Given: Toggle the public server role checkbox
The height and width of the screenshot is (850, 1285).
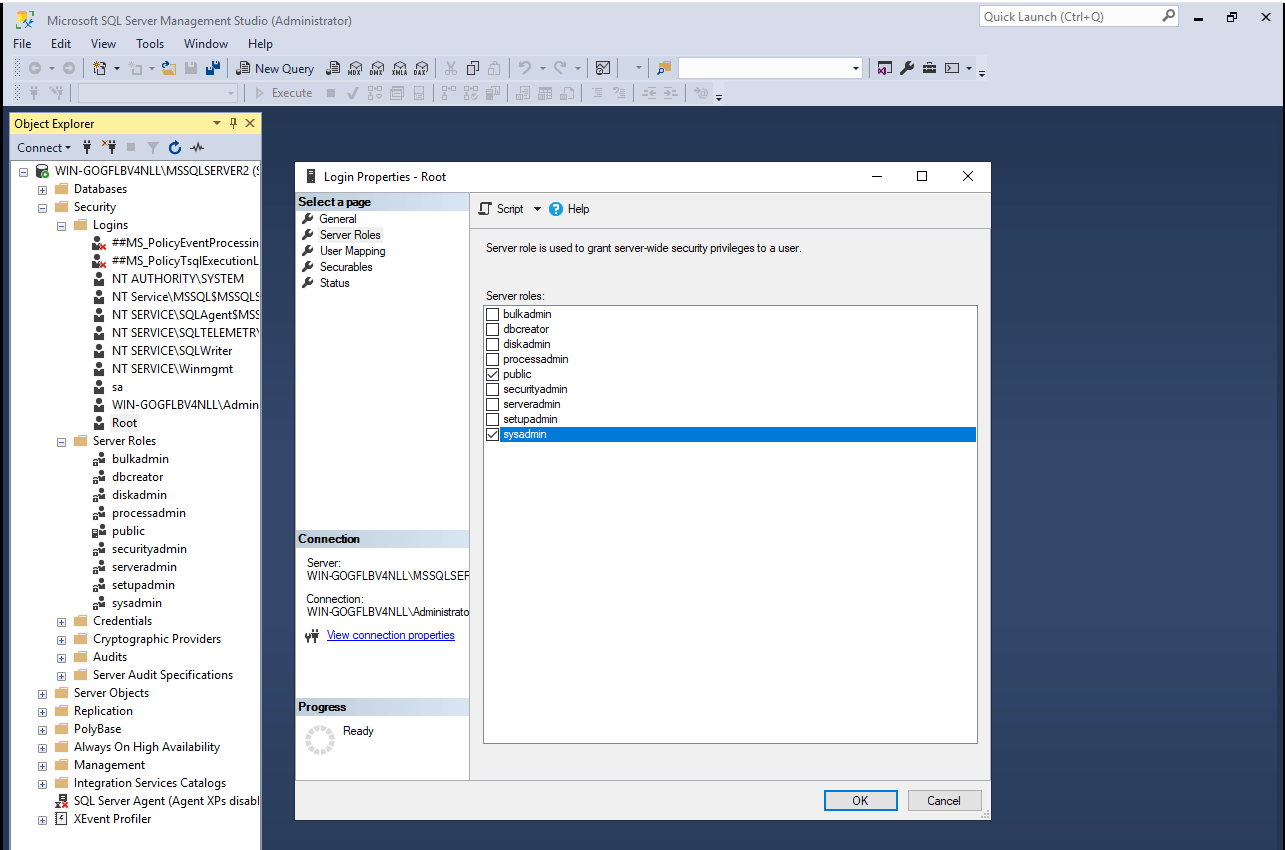Looking at the screenshot, I should click(492, 374).
